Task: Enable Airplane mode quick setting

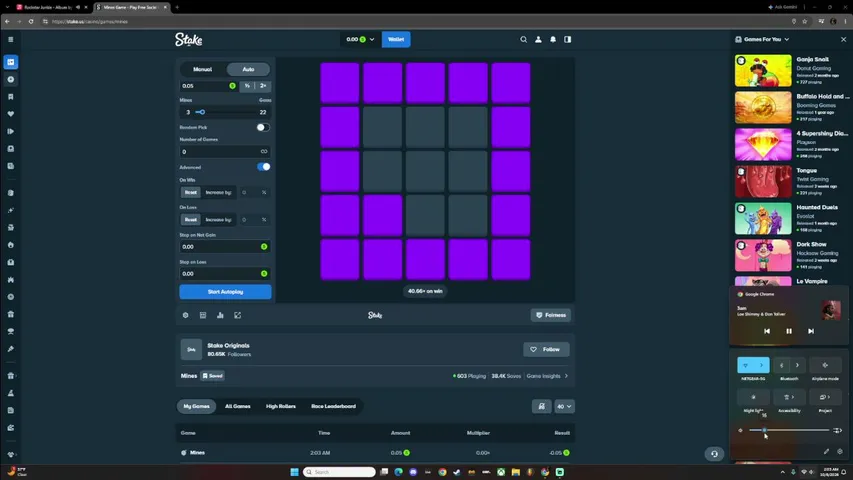Action: [825, 365]
